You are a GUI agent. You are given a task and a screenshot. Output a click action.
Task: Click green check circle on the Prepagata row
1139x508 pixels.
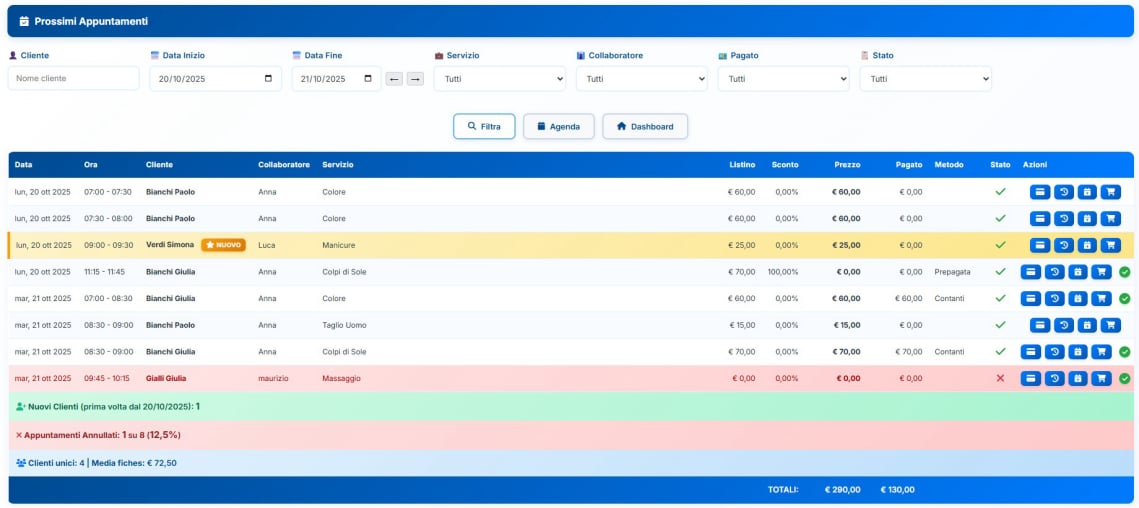(1125, 272)
